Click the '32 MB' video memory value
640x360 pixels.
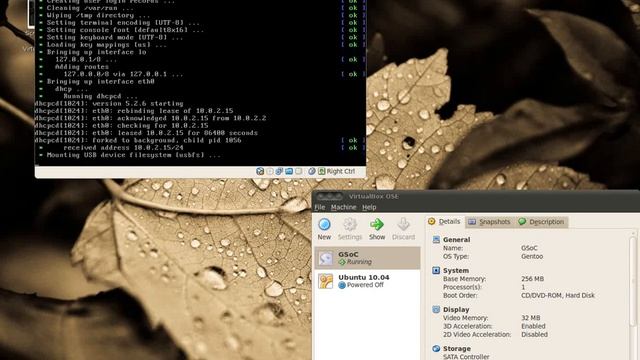(x=531, y=318)
